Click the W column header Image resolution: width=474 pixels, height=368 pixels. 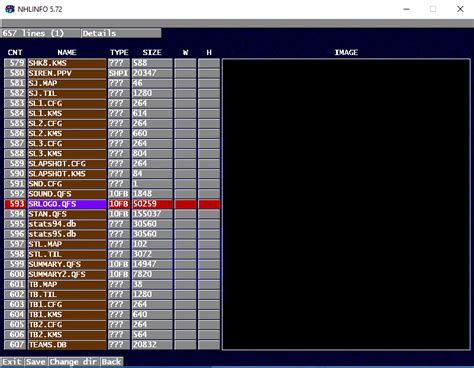[185, 52]
